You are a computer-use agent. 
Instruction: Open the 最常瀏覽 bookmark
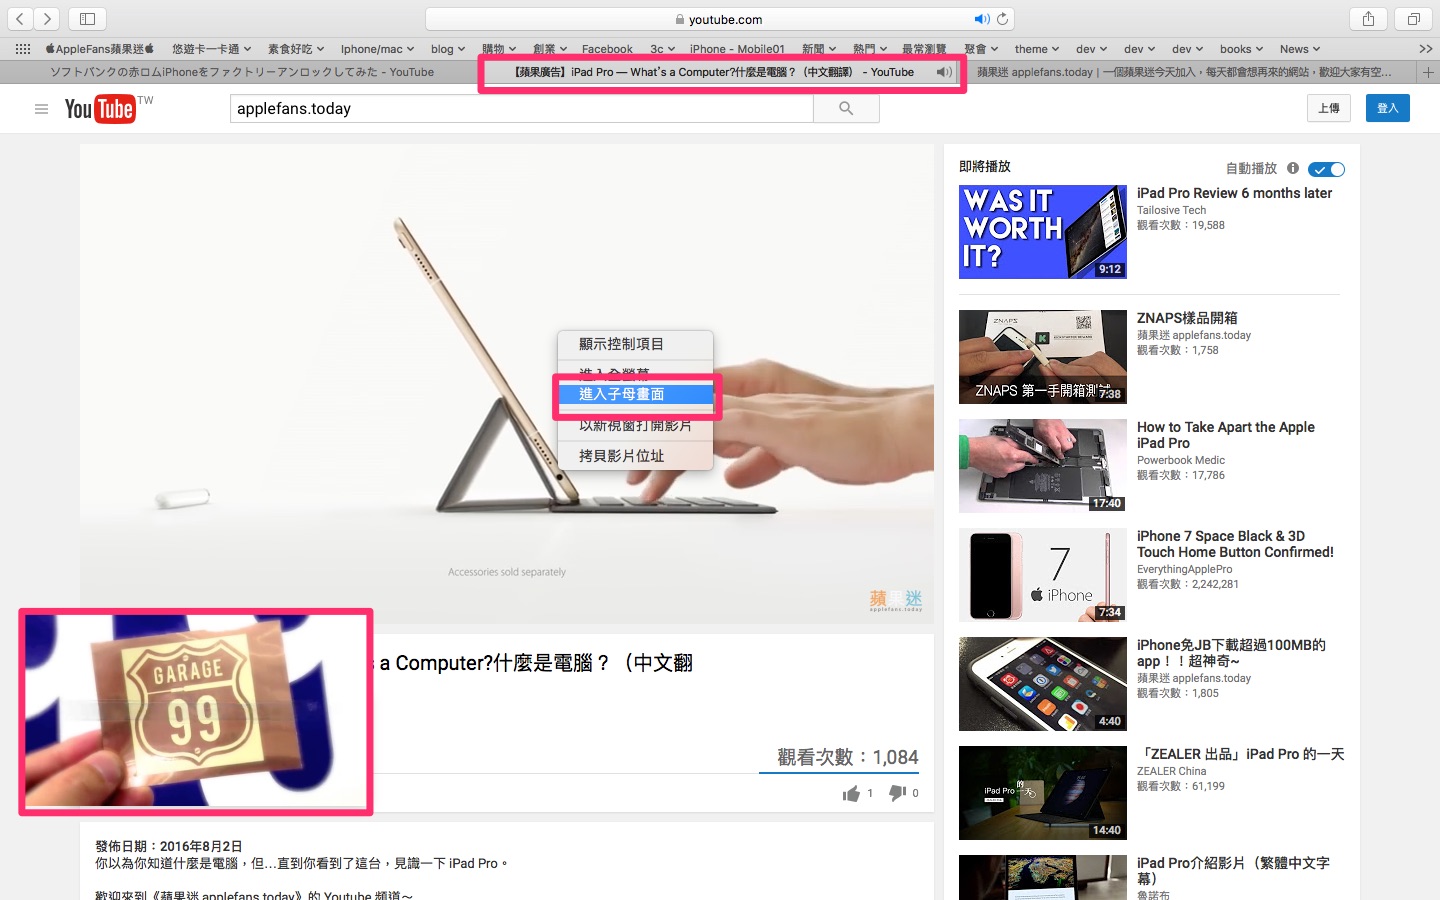tap(924, 48)
